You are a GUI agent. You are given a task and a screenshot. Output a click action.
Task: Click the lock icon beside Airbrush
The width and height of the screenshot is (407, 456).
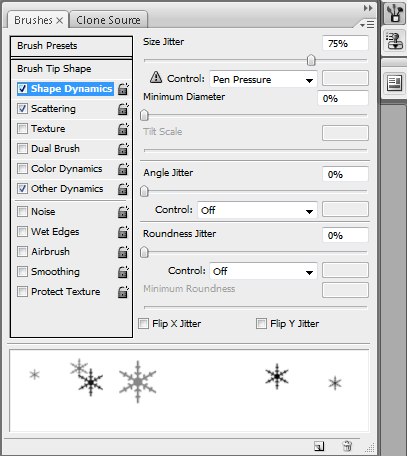[123, 252]
